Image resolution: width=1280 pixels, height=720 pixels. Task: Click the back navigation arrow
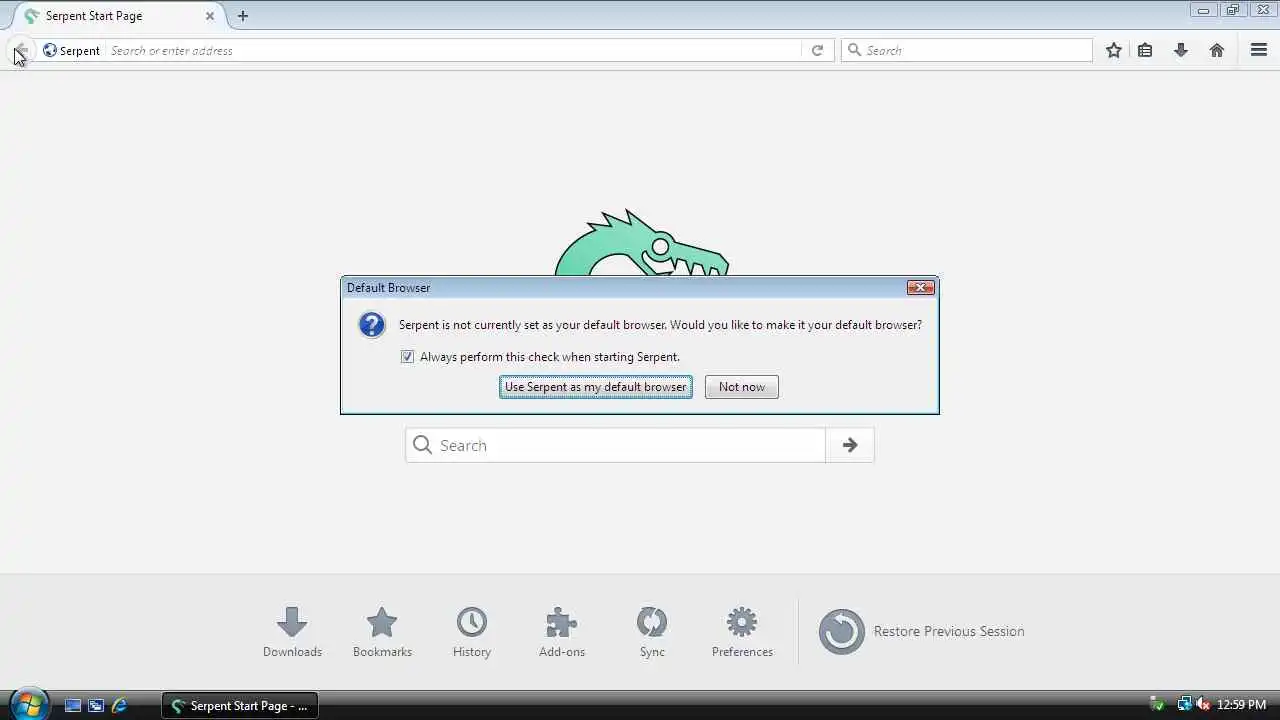[x=20, y=50]
